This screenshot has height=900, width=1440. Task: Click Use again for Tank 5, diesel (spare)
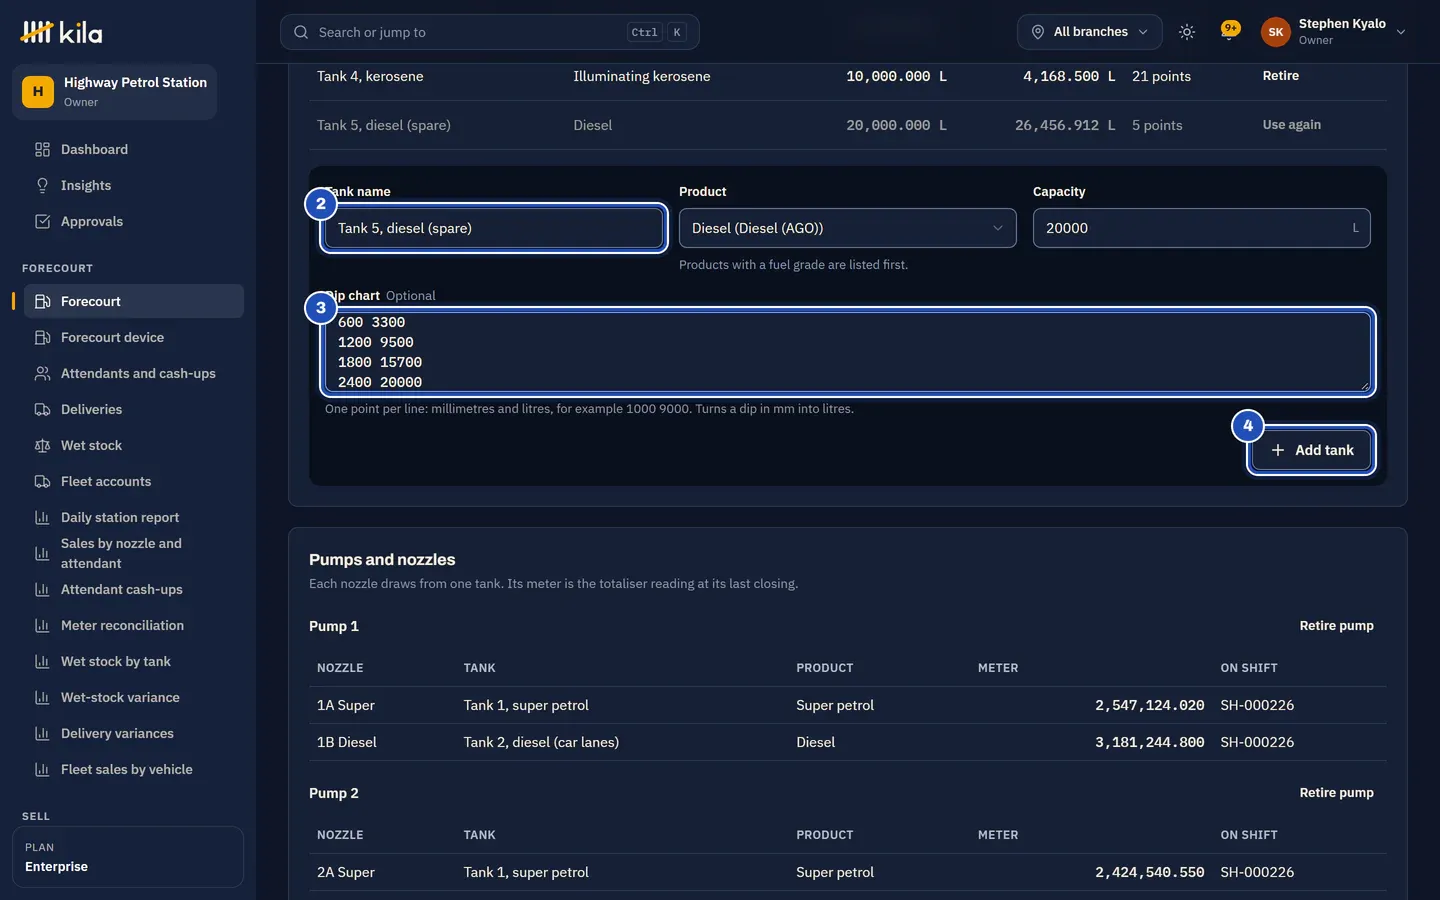(x=1292, y=125)
